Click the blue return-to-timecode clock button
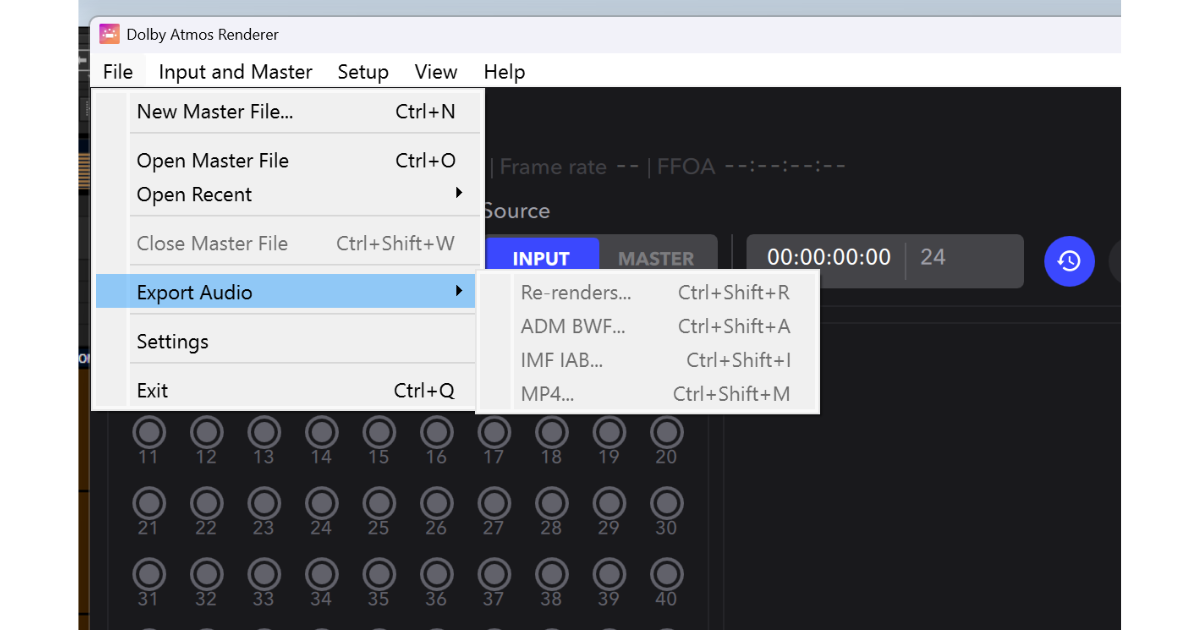The width and height of the screenshot is (1200, 630). click(x=1069, y=261)
